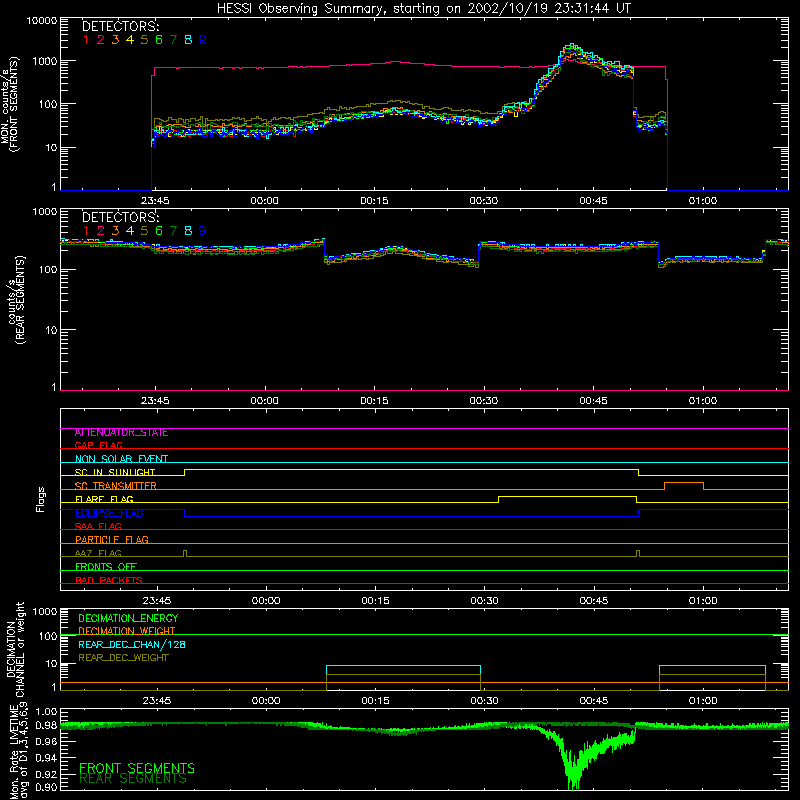Select detector 5 in rear segments legend
Image resolution: width=800 pixels, height=800 pixels.
(x=144, y=231)
